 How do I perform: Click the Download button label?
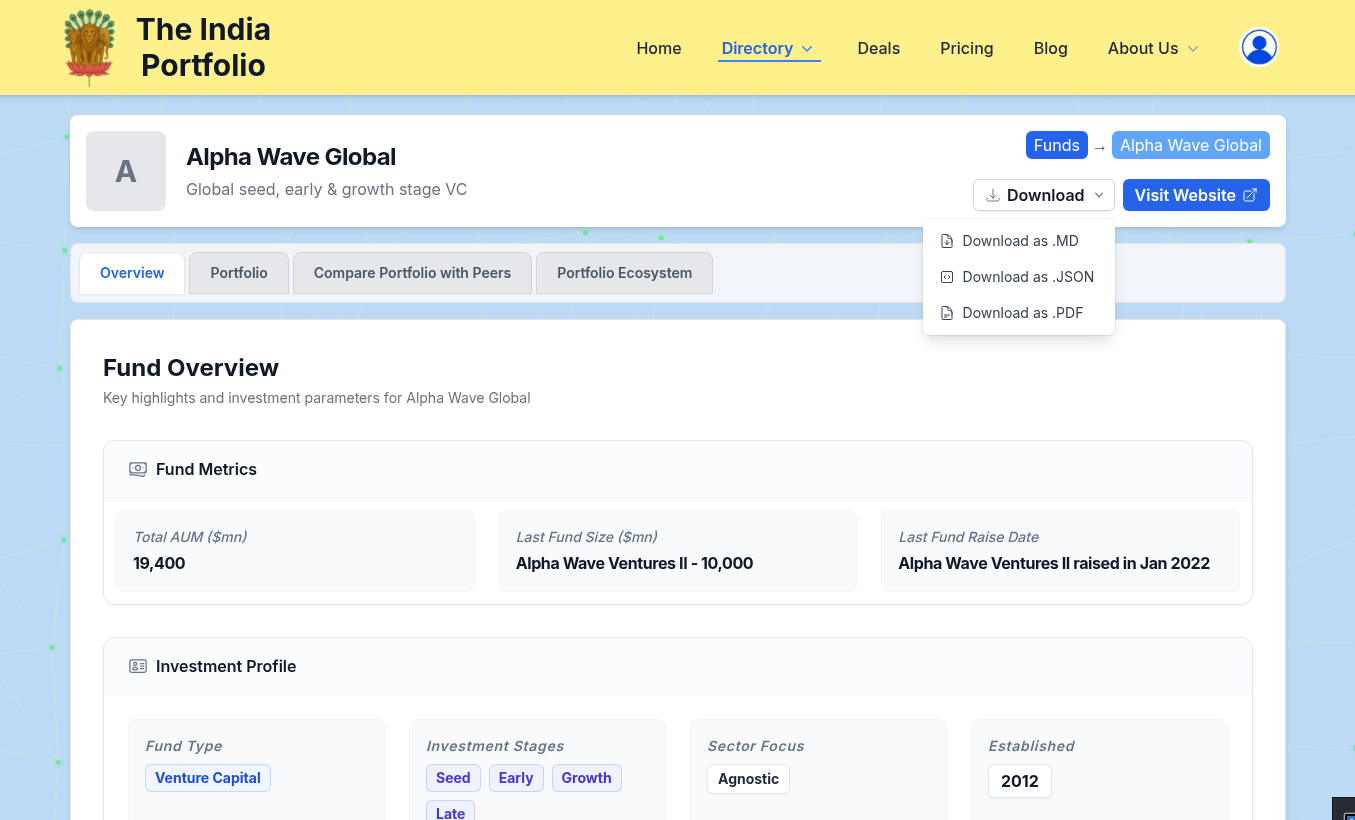coord(1045,195)
